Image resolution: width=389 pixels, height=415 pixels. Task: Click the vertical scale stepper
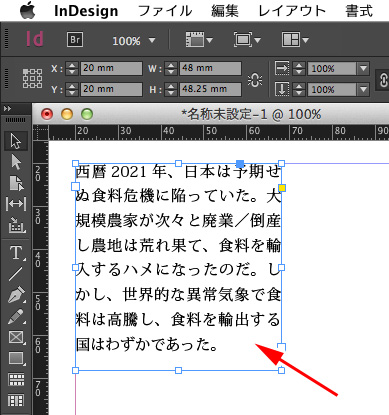pyautogui.click(x=299, y=89)
